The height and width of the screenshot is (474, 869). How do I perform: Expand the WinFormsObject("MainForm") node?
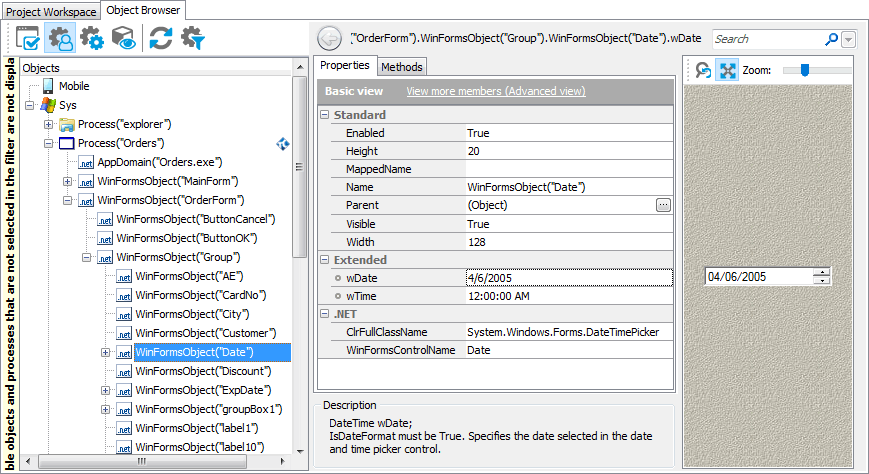pyautogui.click(x=68, y=181)
